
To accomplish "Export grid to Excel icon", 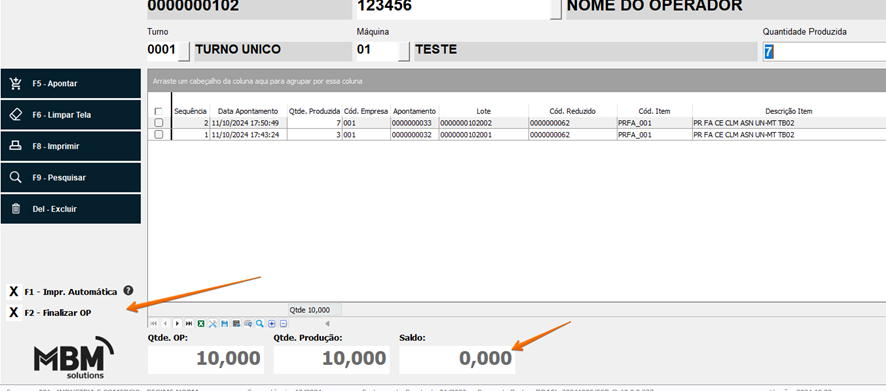I will coord(201,324).
